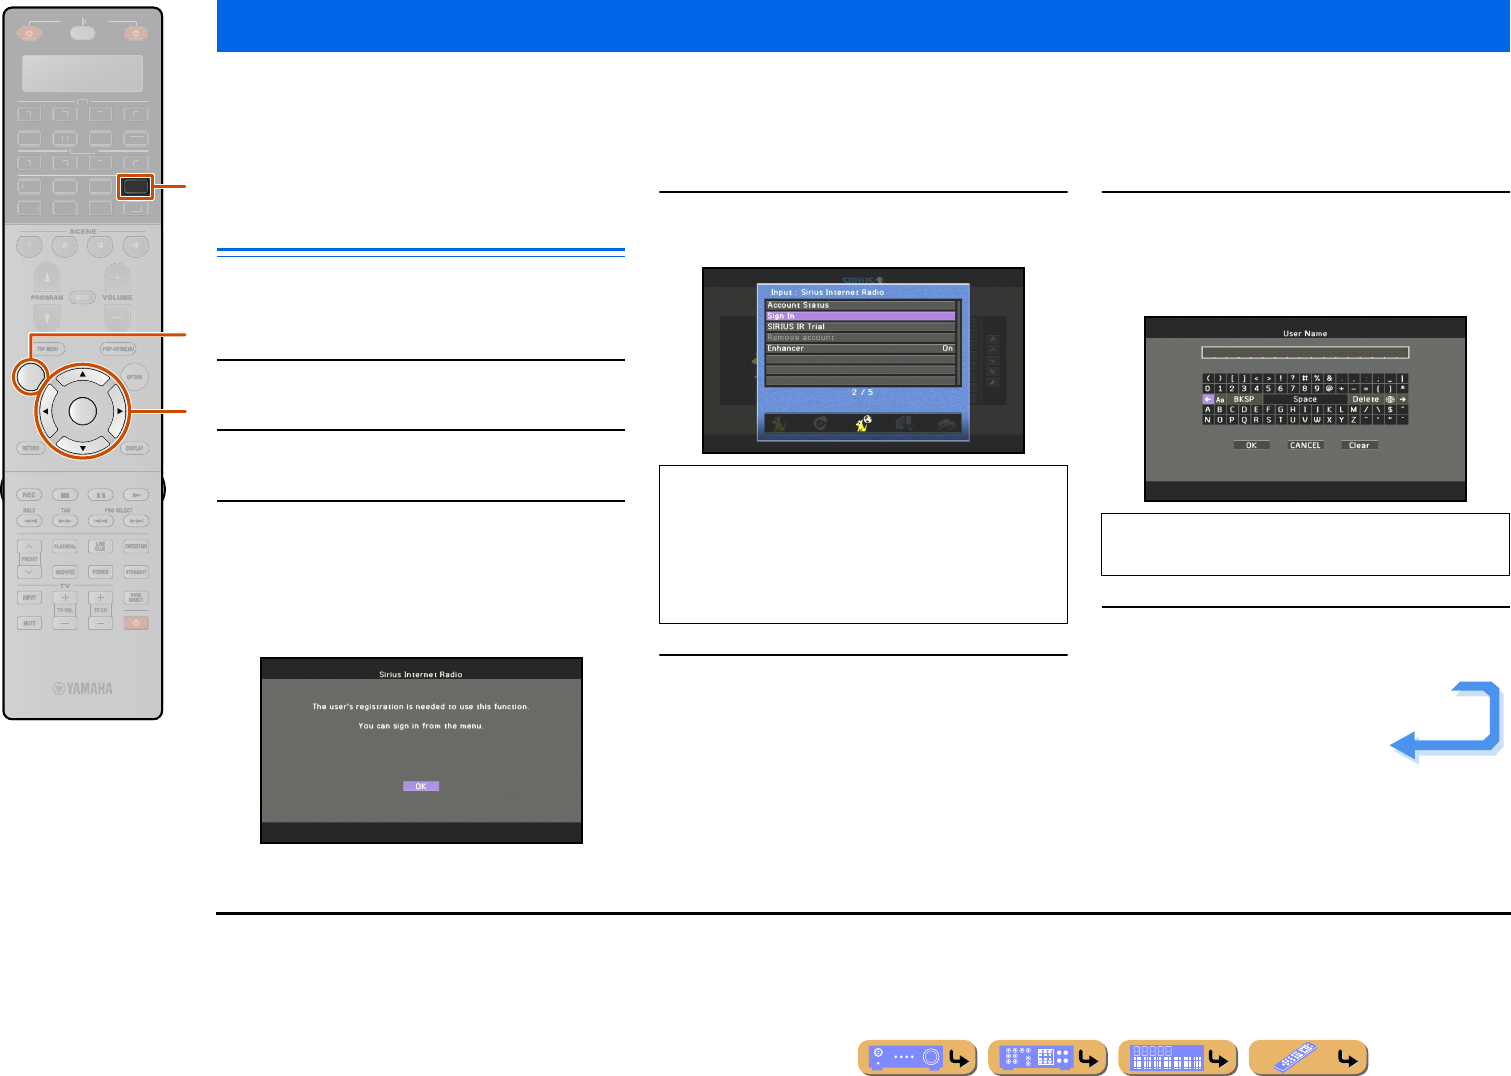Click Clear below the on-screen keyboard
The height and width of the screenshot is (1076, 1511).
coord(1359,445)
